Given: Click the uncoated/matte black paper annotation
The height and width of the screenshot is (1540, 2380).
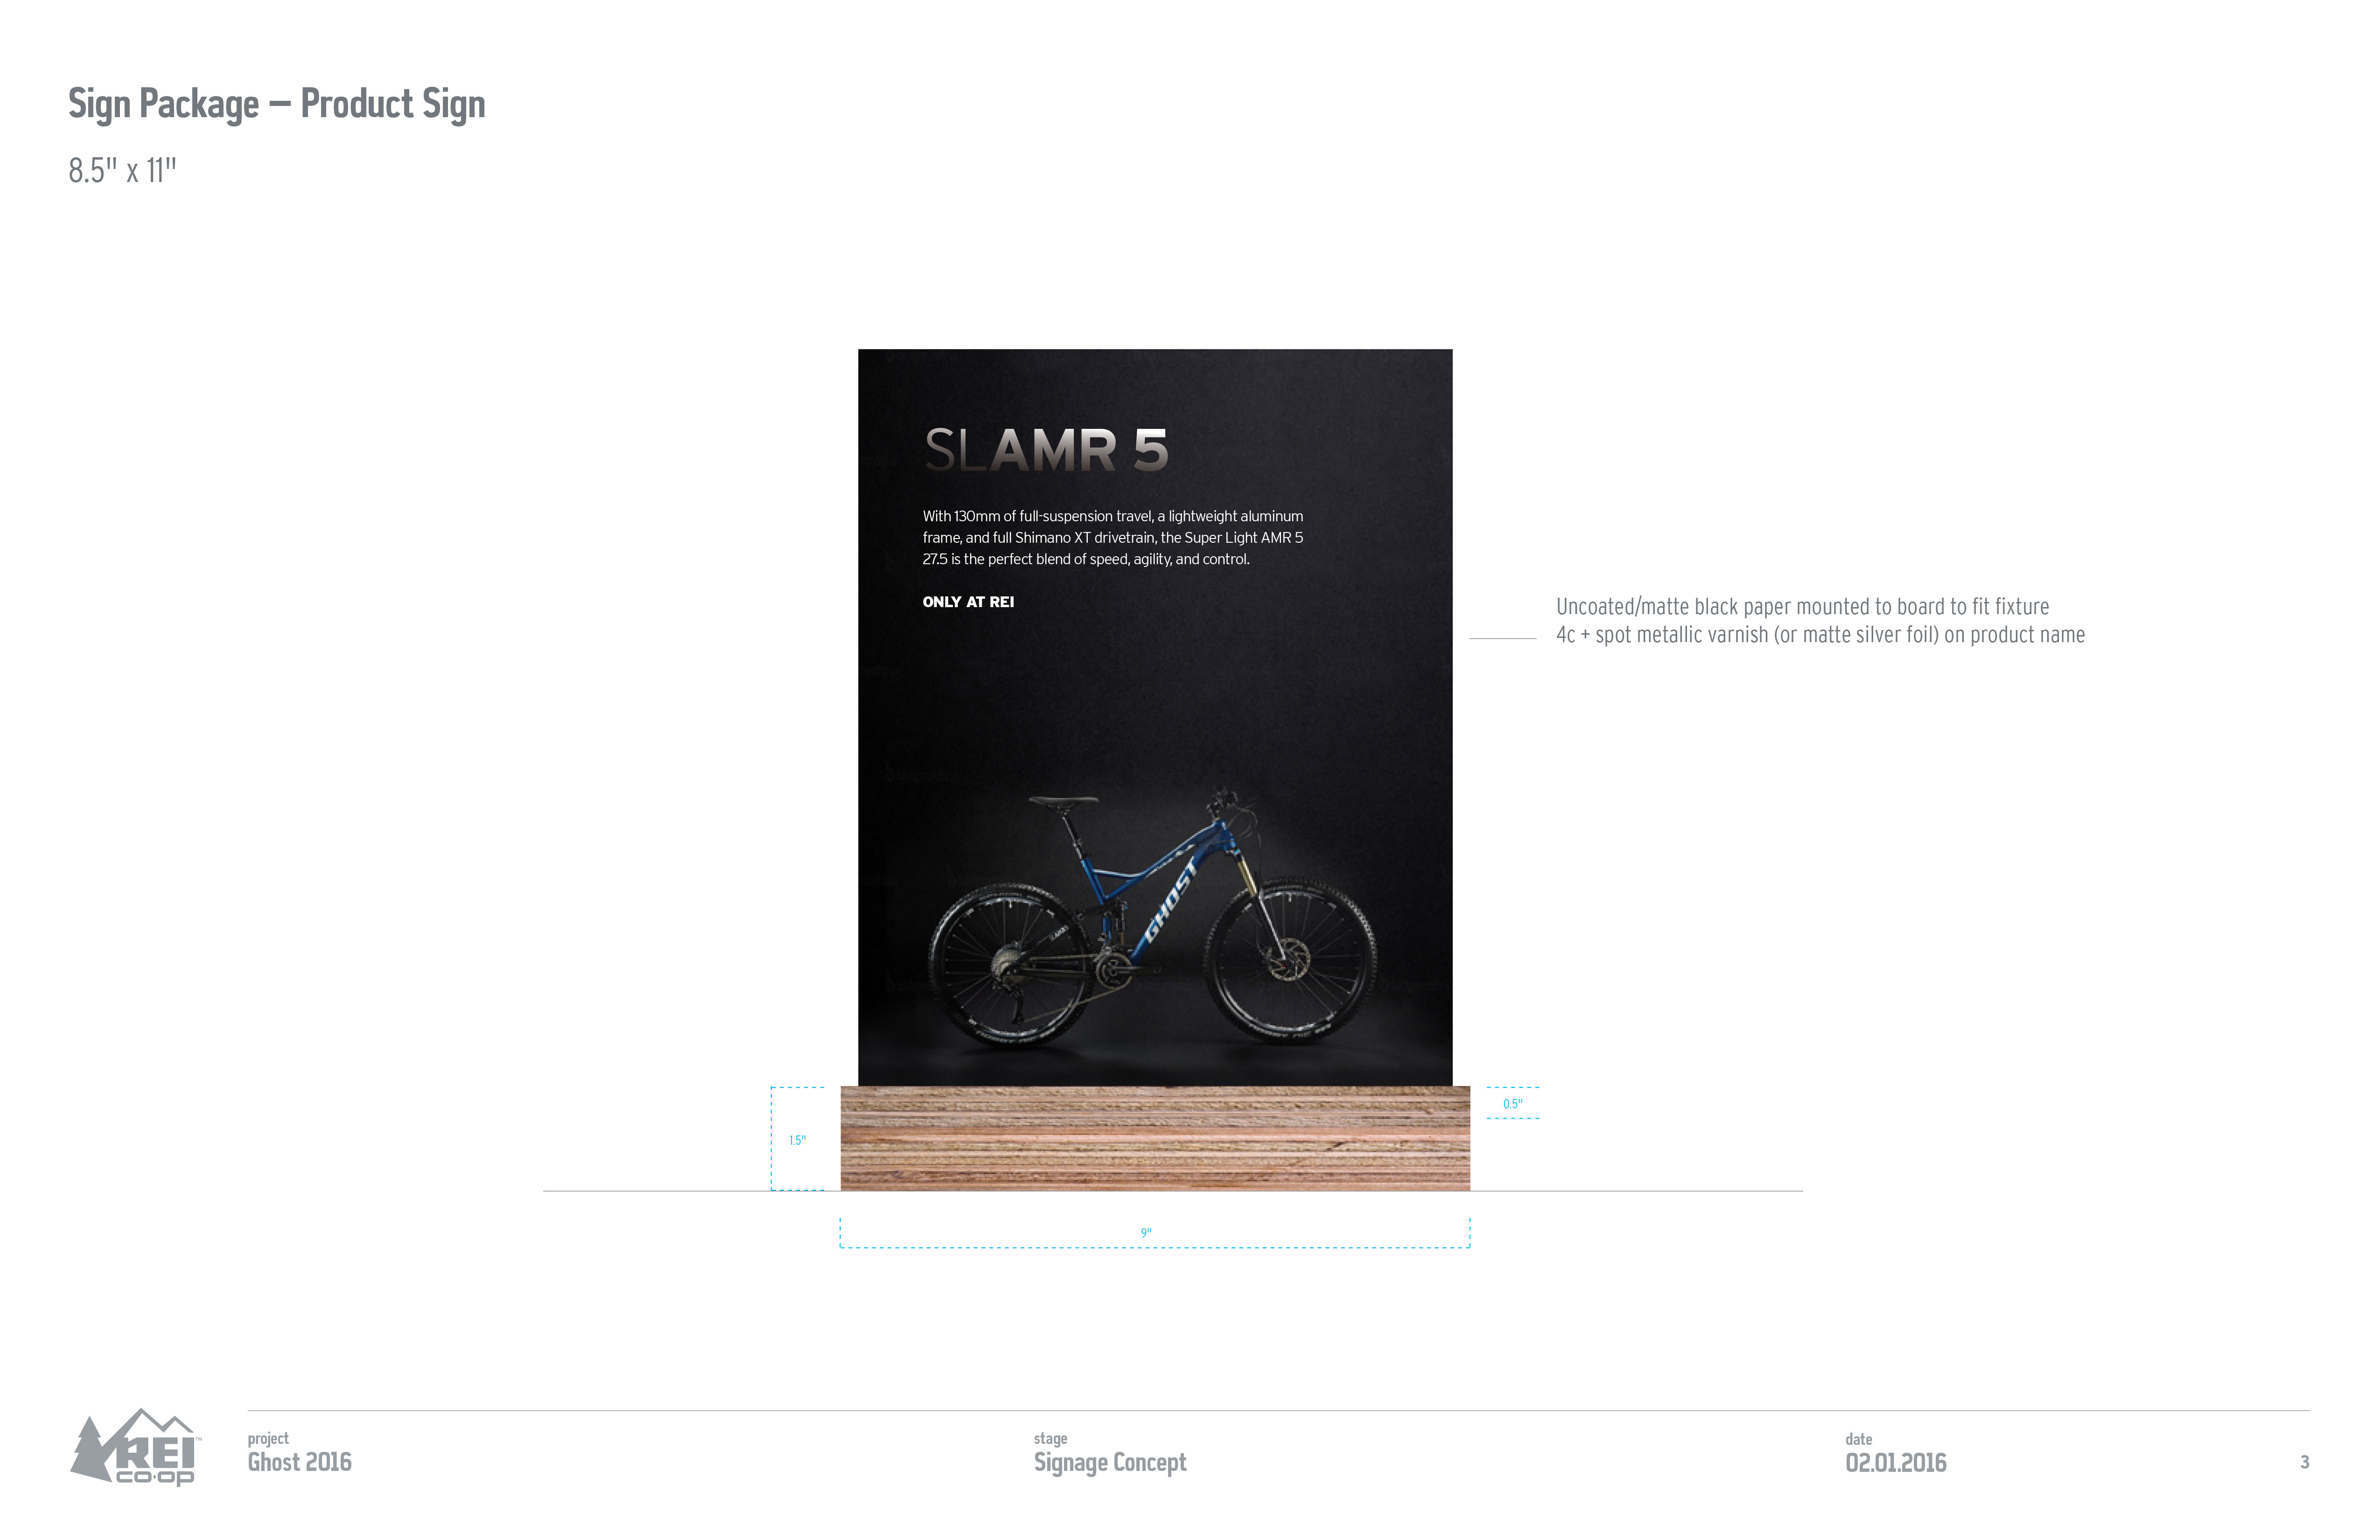Looking at the screenshot, I should (1802, 607).
